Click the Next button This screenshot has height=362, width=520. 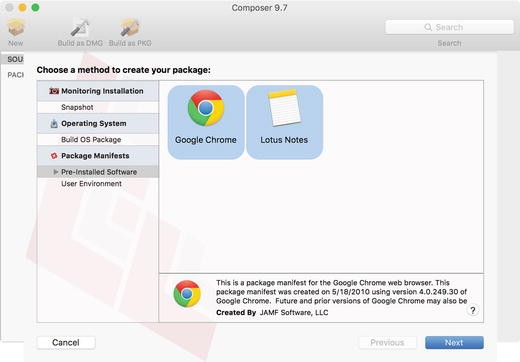pyautogui.click(x=454, y=342)
